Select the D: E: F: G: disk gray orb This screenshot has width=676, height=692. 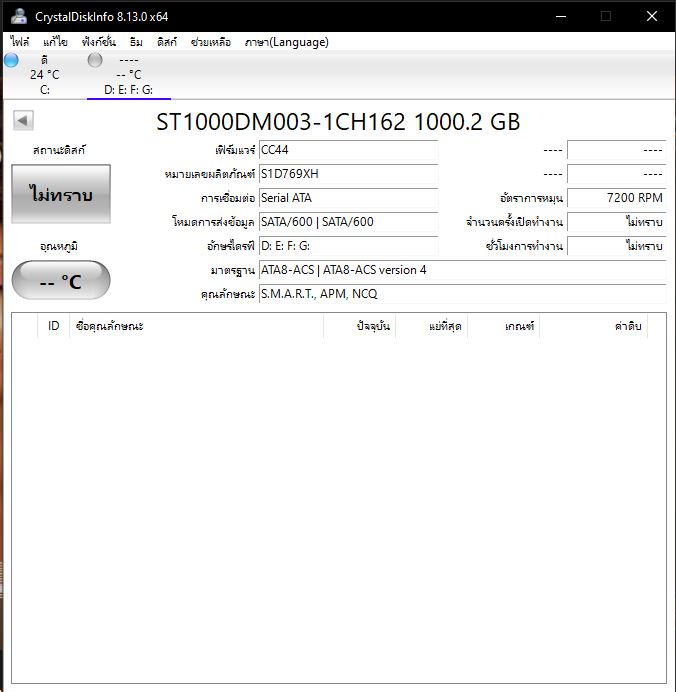95,60
